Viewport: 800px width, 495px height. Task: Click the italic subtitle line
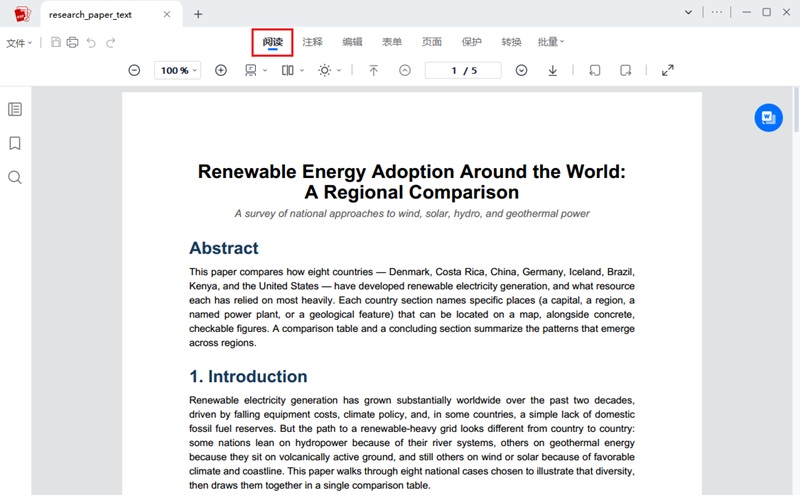click(x=412, y=213)
